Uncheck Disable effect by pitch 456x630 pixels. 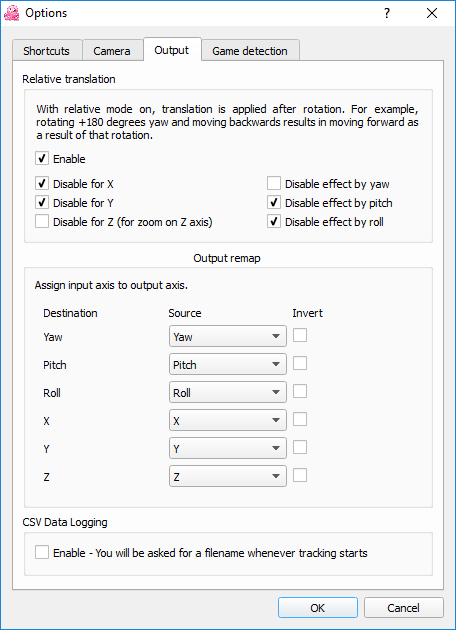274,203
